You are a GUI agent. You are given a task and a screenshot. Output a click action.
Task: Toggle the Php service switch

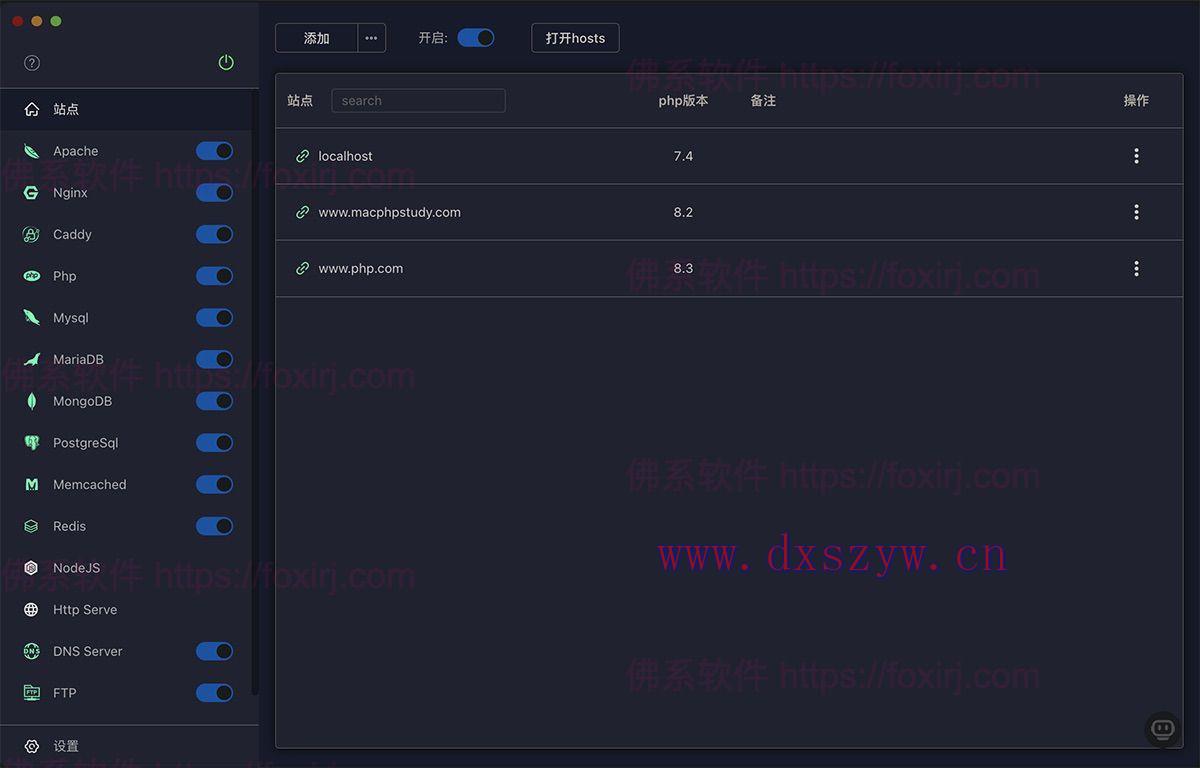[x=214, y=276]
